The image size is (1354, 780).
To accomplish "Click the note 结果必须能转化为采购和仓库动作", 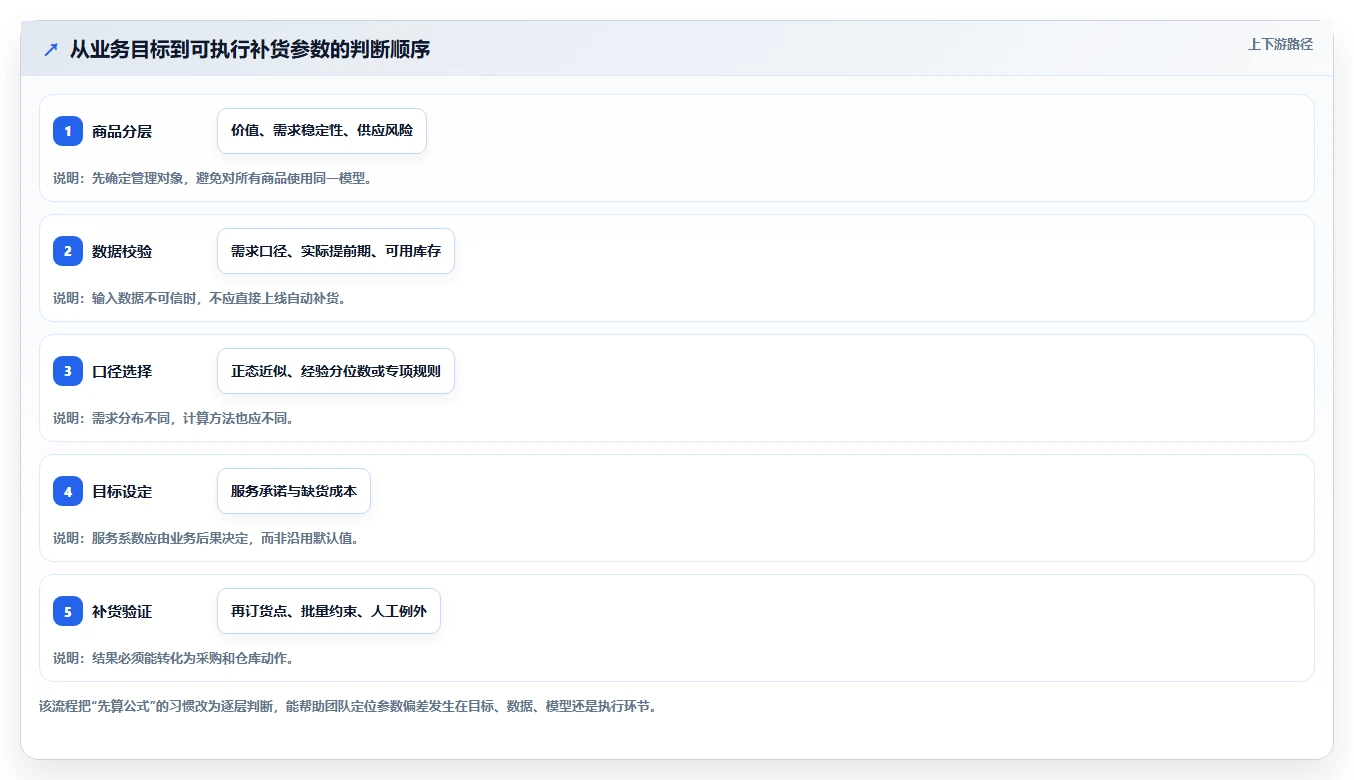I will [x=174, y=658].
